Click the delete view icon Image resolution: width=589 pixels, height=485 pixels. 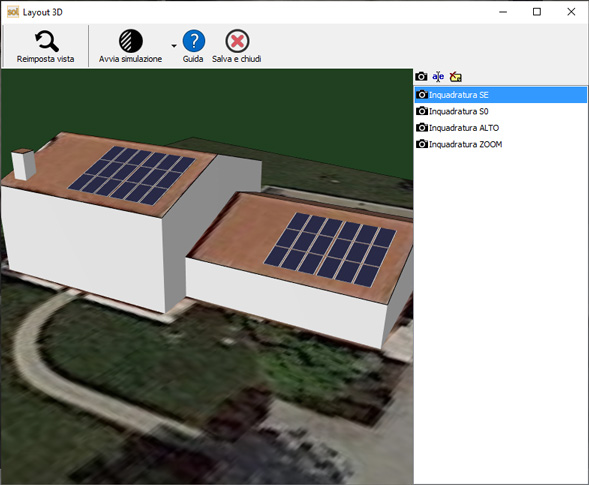[456, 77]
